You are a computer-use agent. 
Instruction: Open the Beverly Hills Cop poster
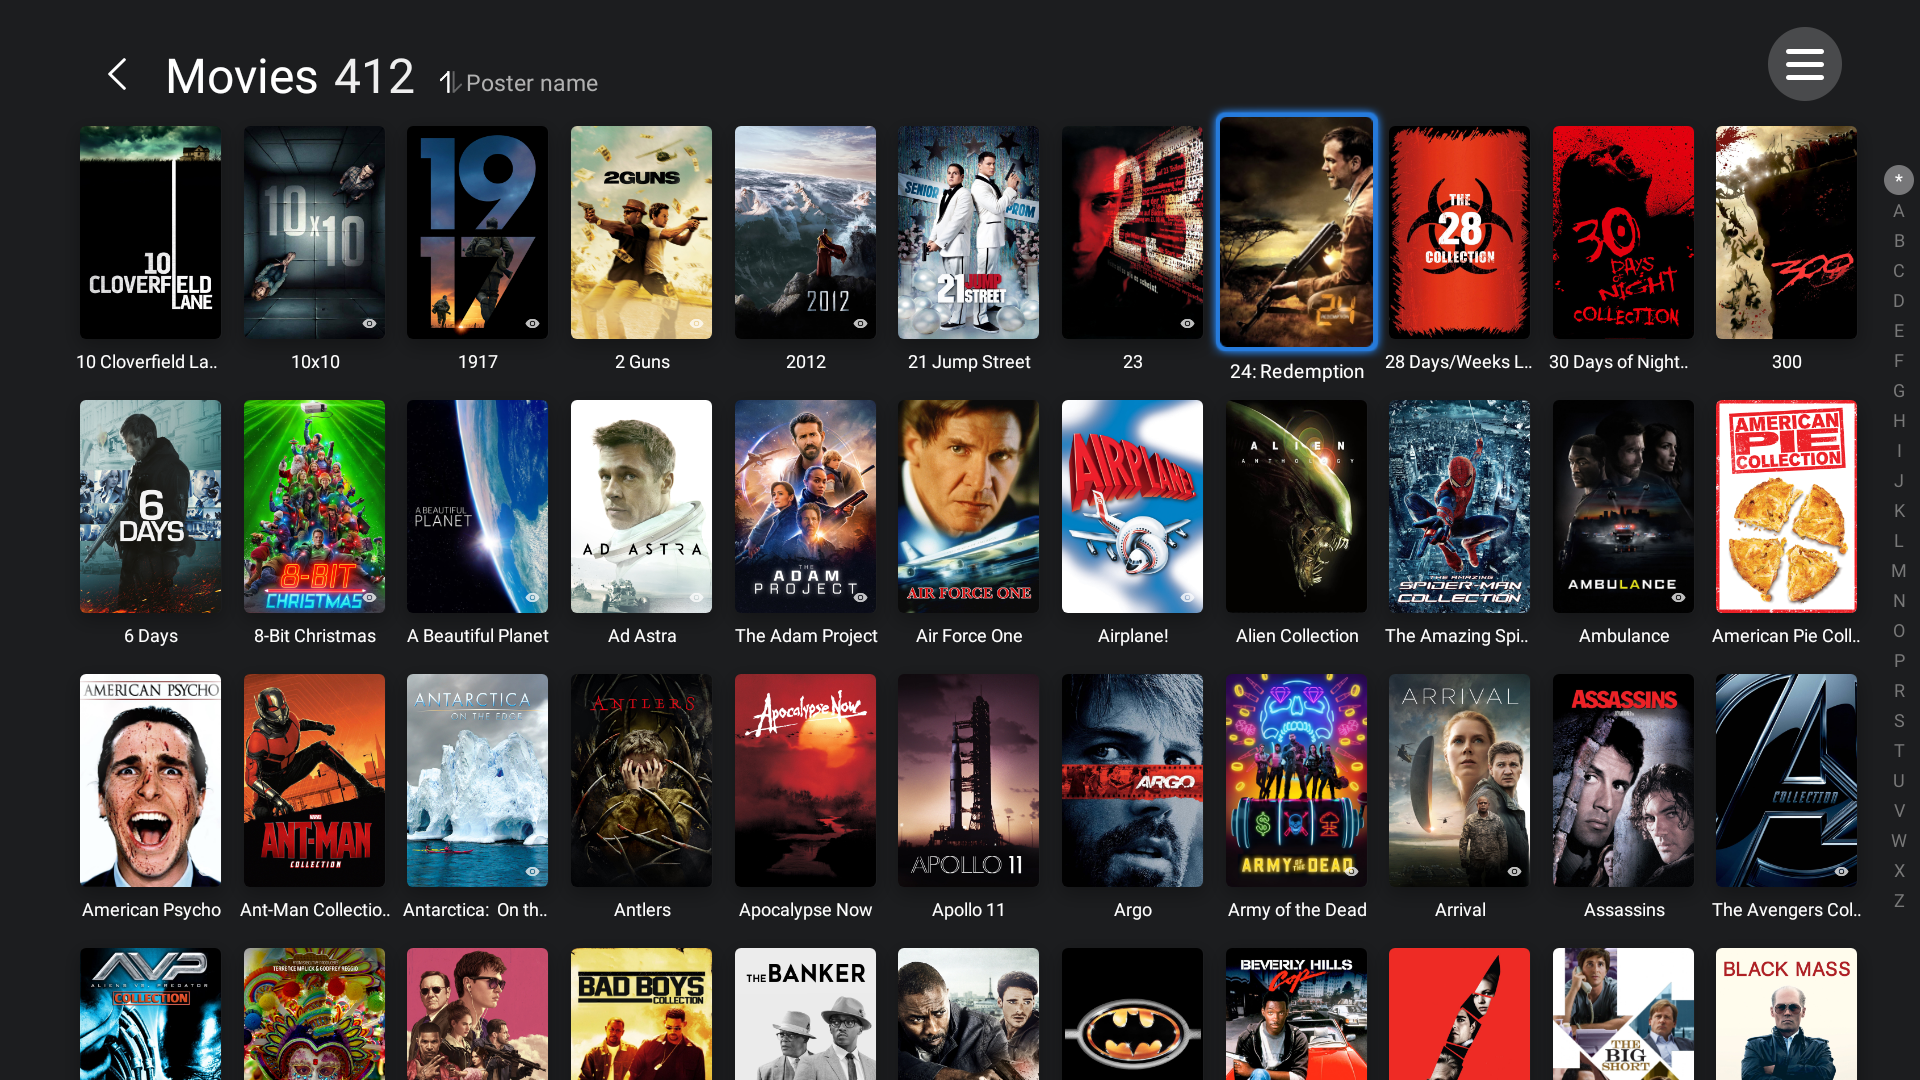1296,1014
